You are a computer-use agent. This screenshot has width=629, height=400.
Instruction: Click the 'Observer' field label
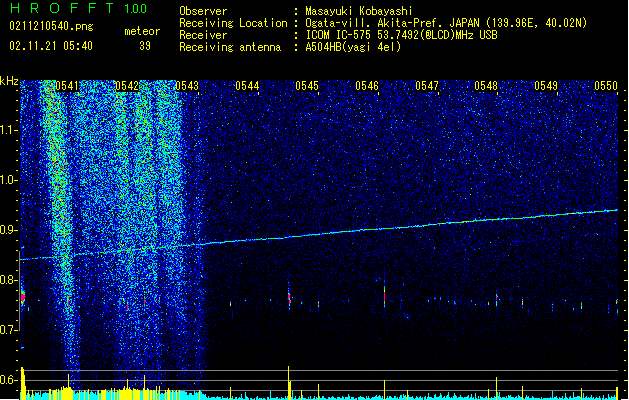coord(203,11)
